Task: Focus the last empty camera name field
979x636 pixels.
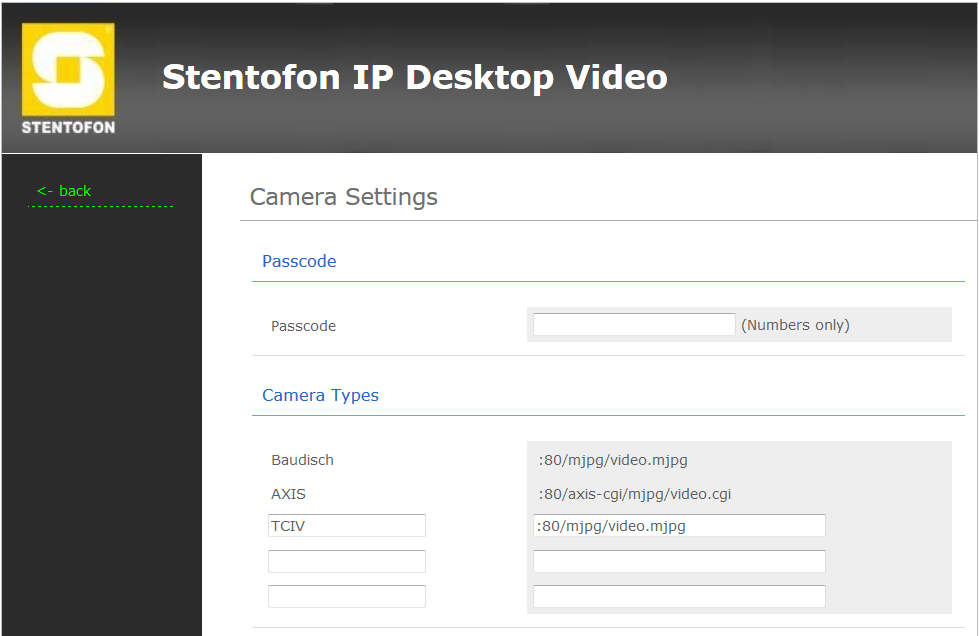Action: 346,596
